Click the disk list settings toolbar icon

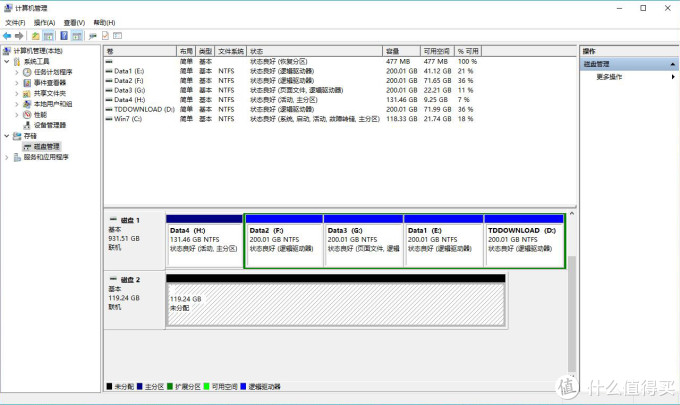118,36
